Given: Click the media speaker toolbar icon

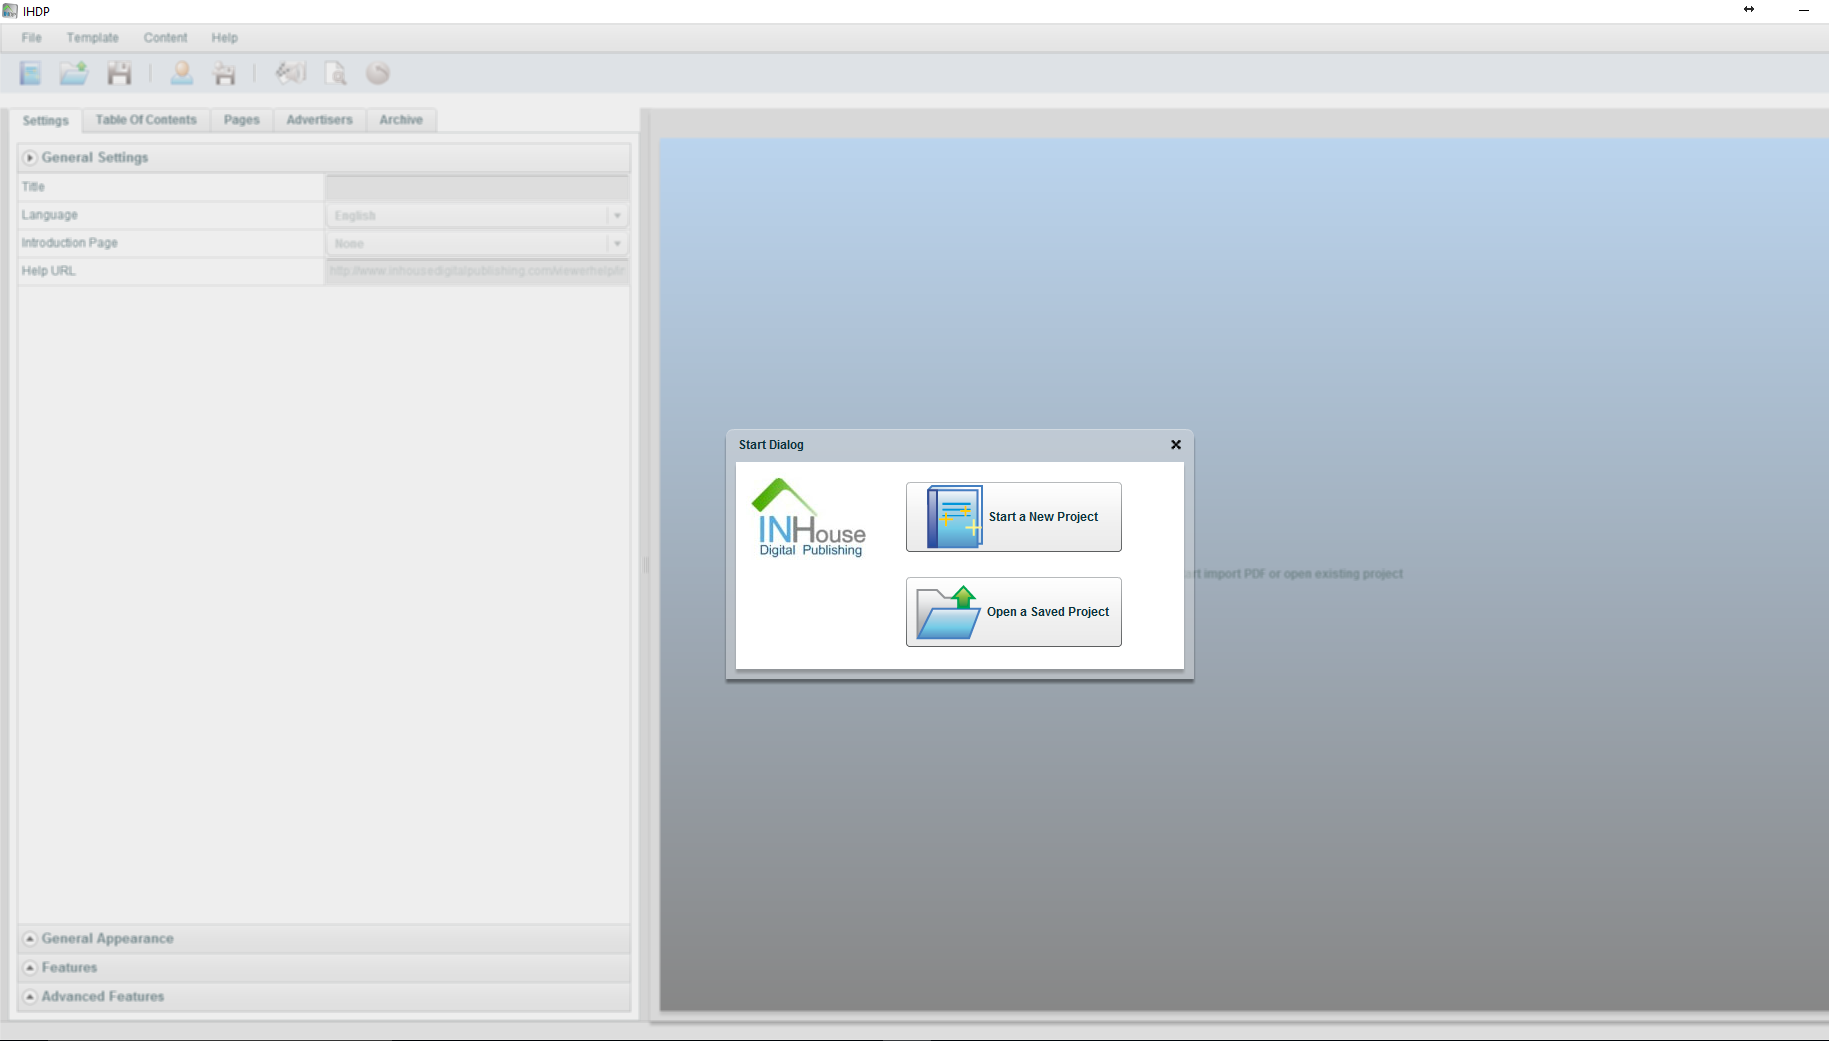Looking at the screenshot, I should [291, 73].
